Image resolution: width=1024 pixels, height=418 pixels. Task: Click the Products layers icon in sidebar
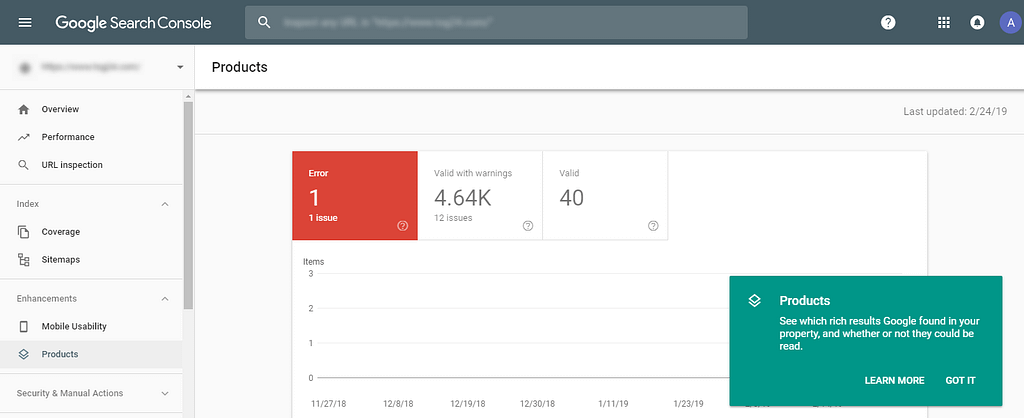24,355
